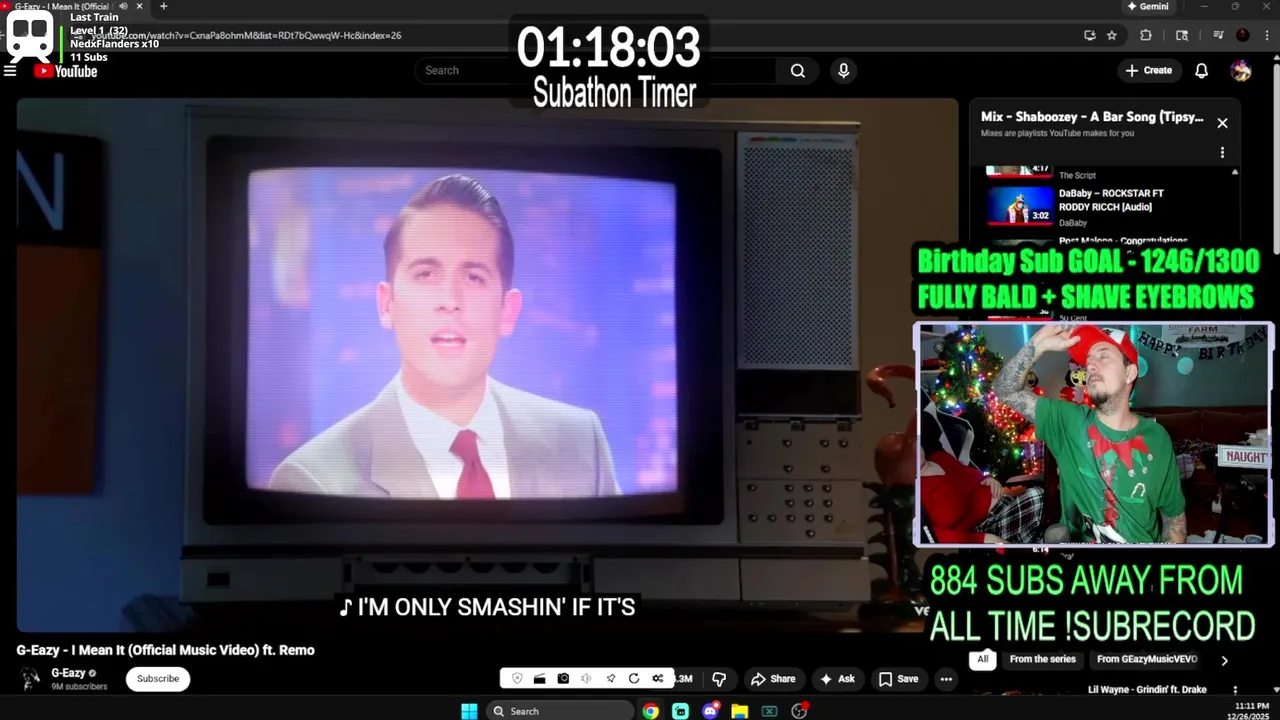Click the Google Lens search icon in toolbar
The image size is (1280, 720).
(1182, 35)
